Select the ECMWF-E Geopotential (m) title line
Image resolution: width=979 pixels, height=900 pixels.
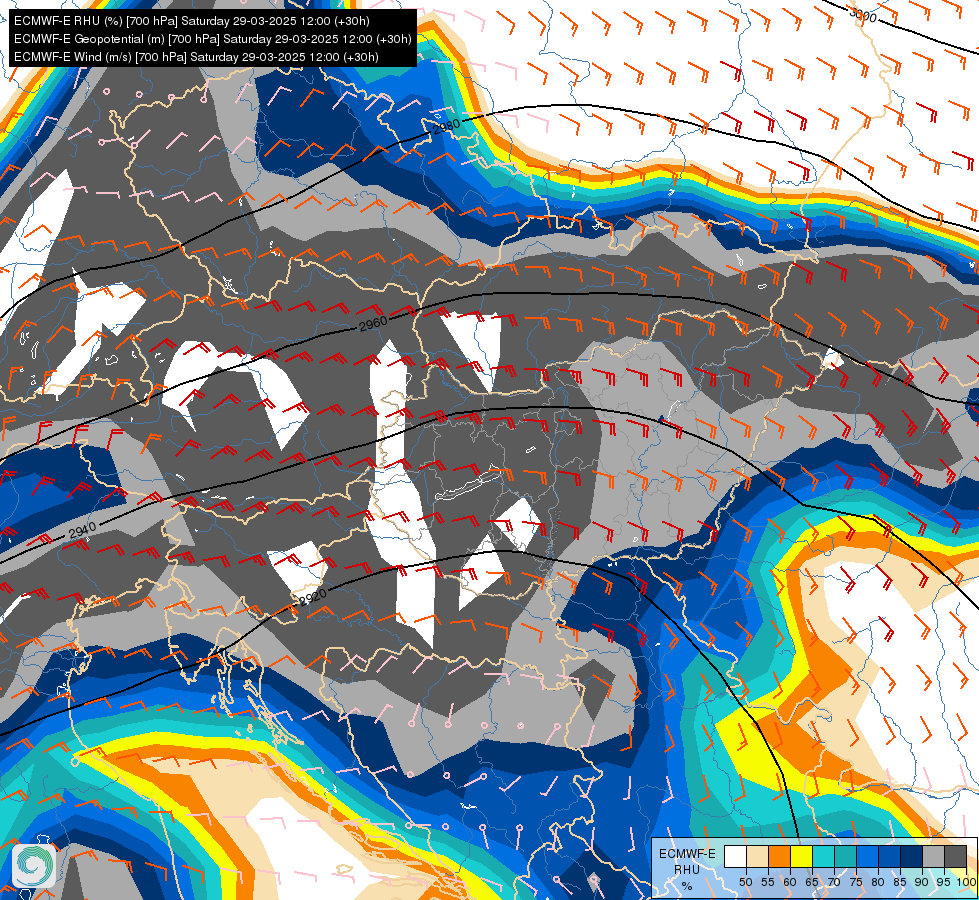[x=212, y=39]
